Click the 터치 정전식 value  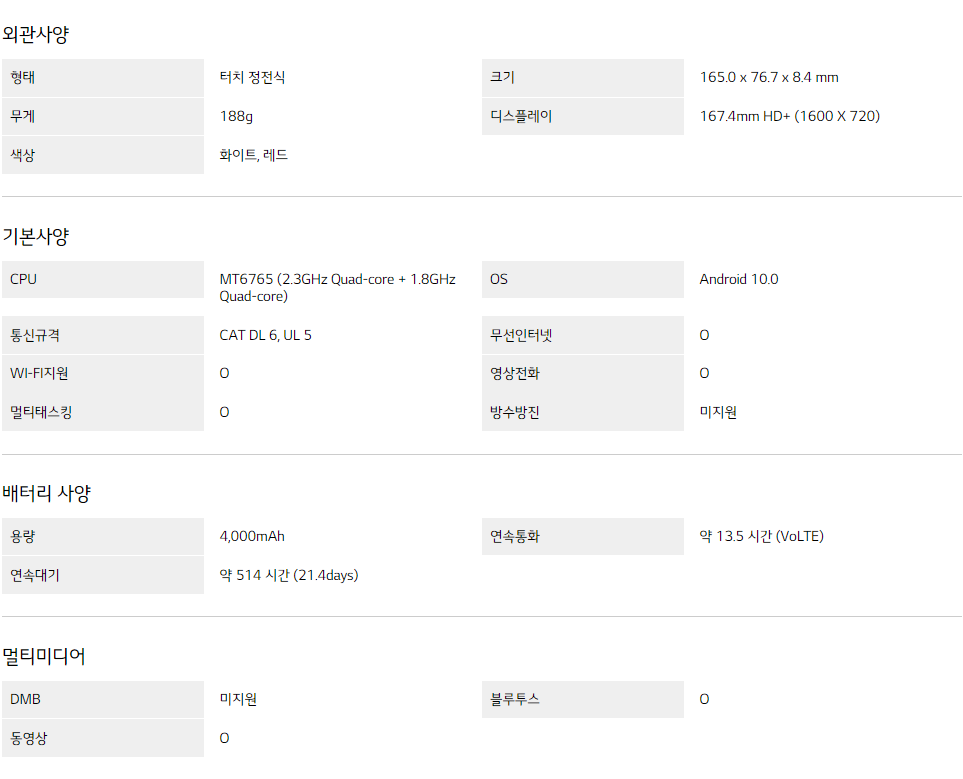point(252,77)
